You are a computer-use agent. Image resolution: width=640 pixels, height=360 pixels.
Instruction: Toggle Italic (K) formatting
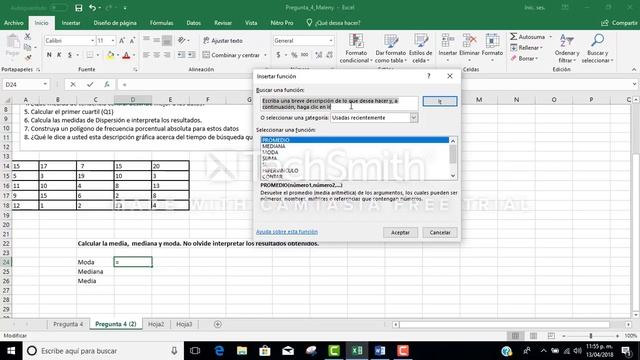click(59, 55)
